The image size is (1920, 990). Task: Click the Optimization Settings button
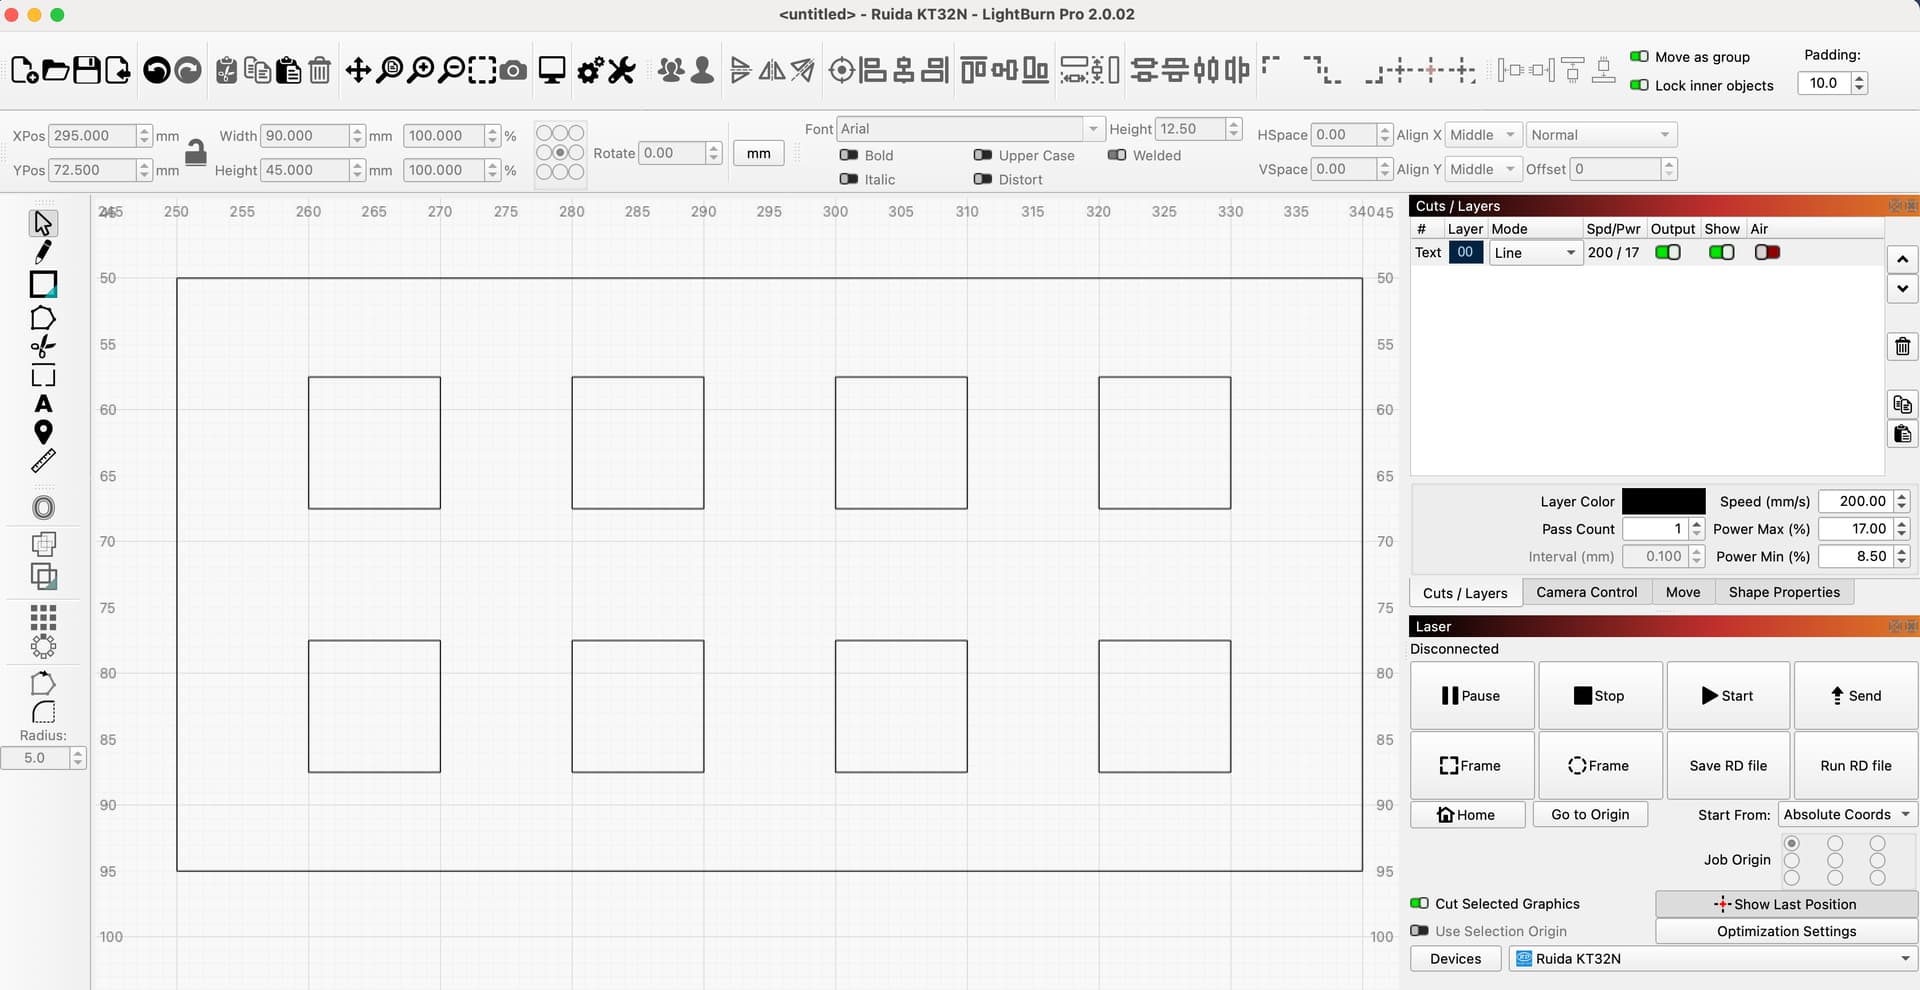pos(1786,931)
